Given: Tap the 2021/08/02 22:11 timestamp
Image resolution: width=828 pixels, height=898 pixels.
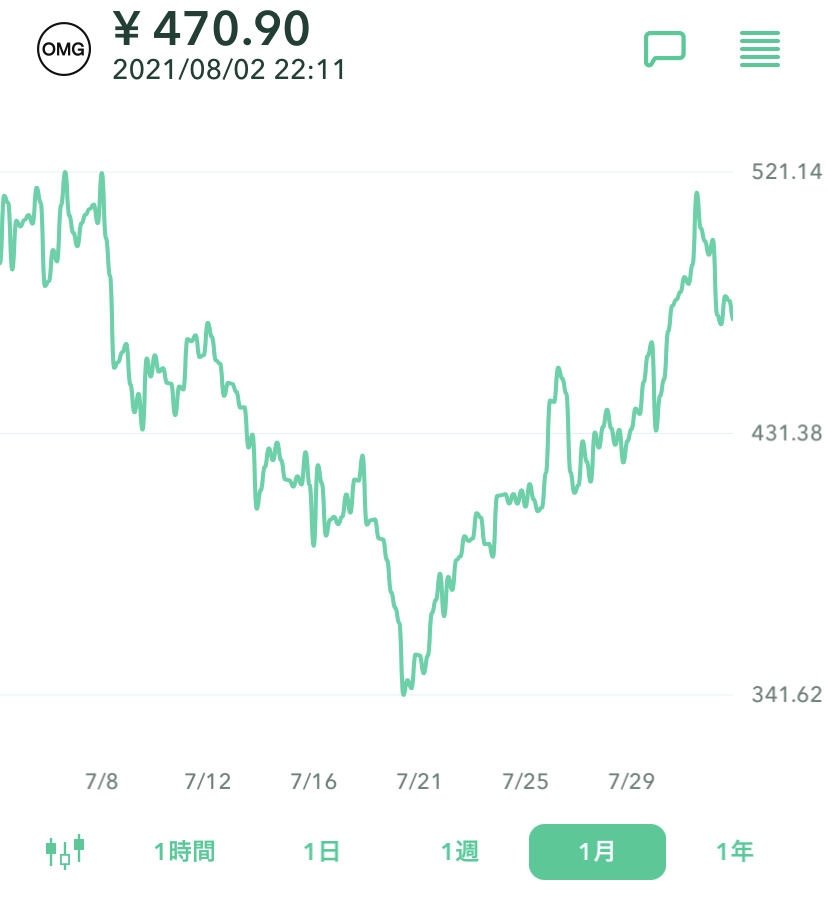Looking at the screenshot, I should 229,69.
